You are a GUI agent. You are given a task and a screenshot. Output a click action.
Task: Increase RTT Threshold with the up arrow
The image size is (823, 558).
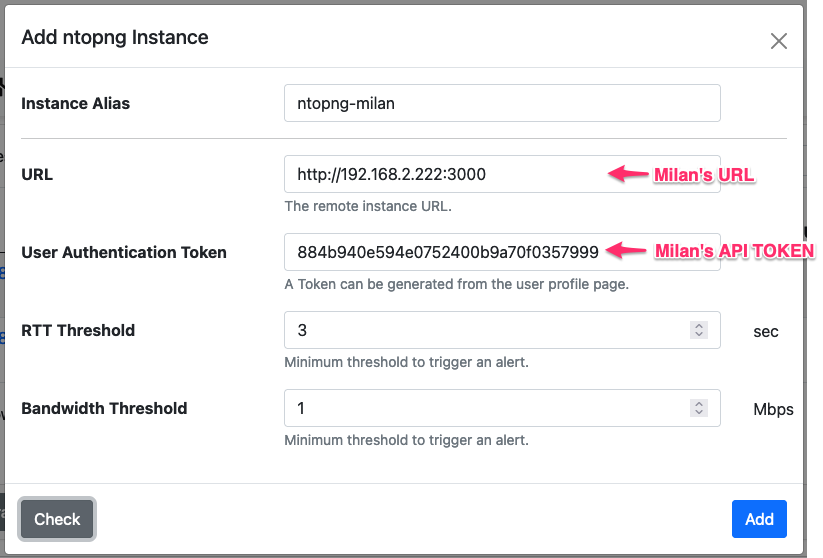699,325
